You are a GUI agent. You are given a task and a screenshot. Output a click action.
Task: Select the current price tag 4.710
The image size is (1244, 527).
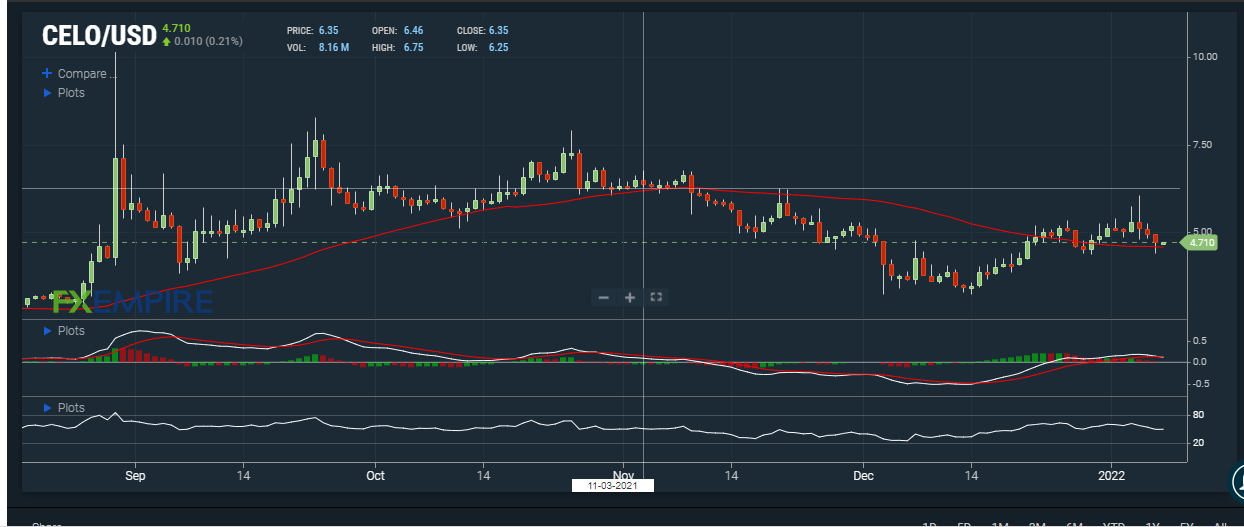click(1201, 242)
